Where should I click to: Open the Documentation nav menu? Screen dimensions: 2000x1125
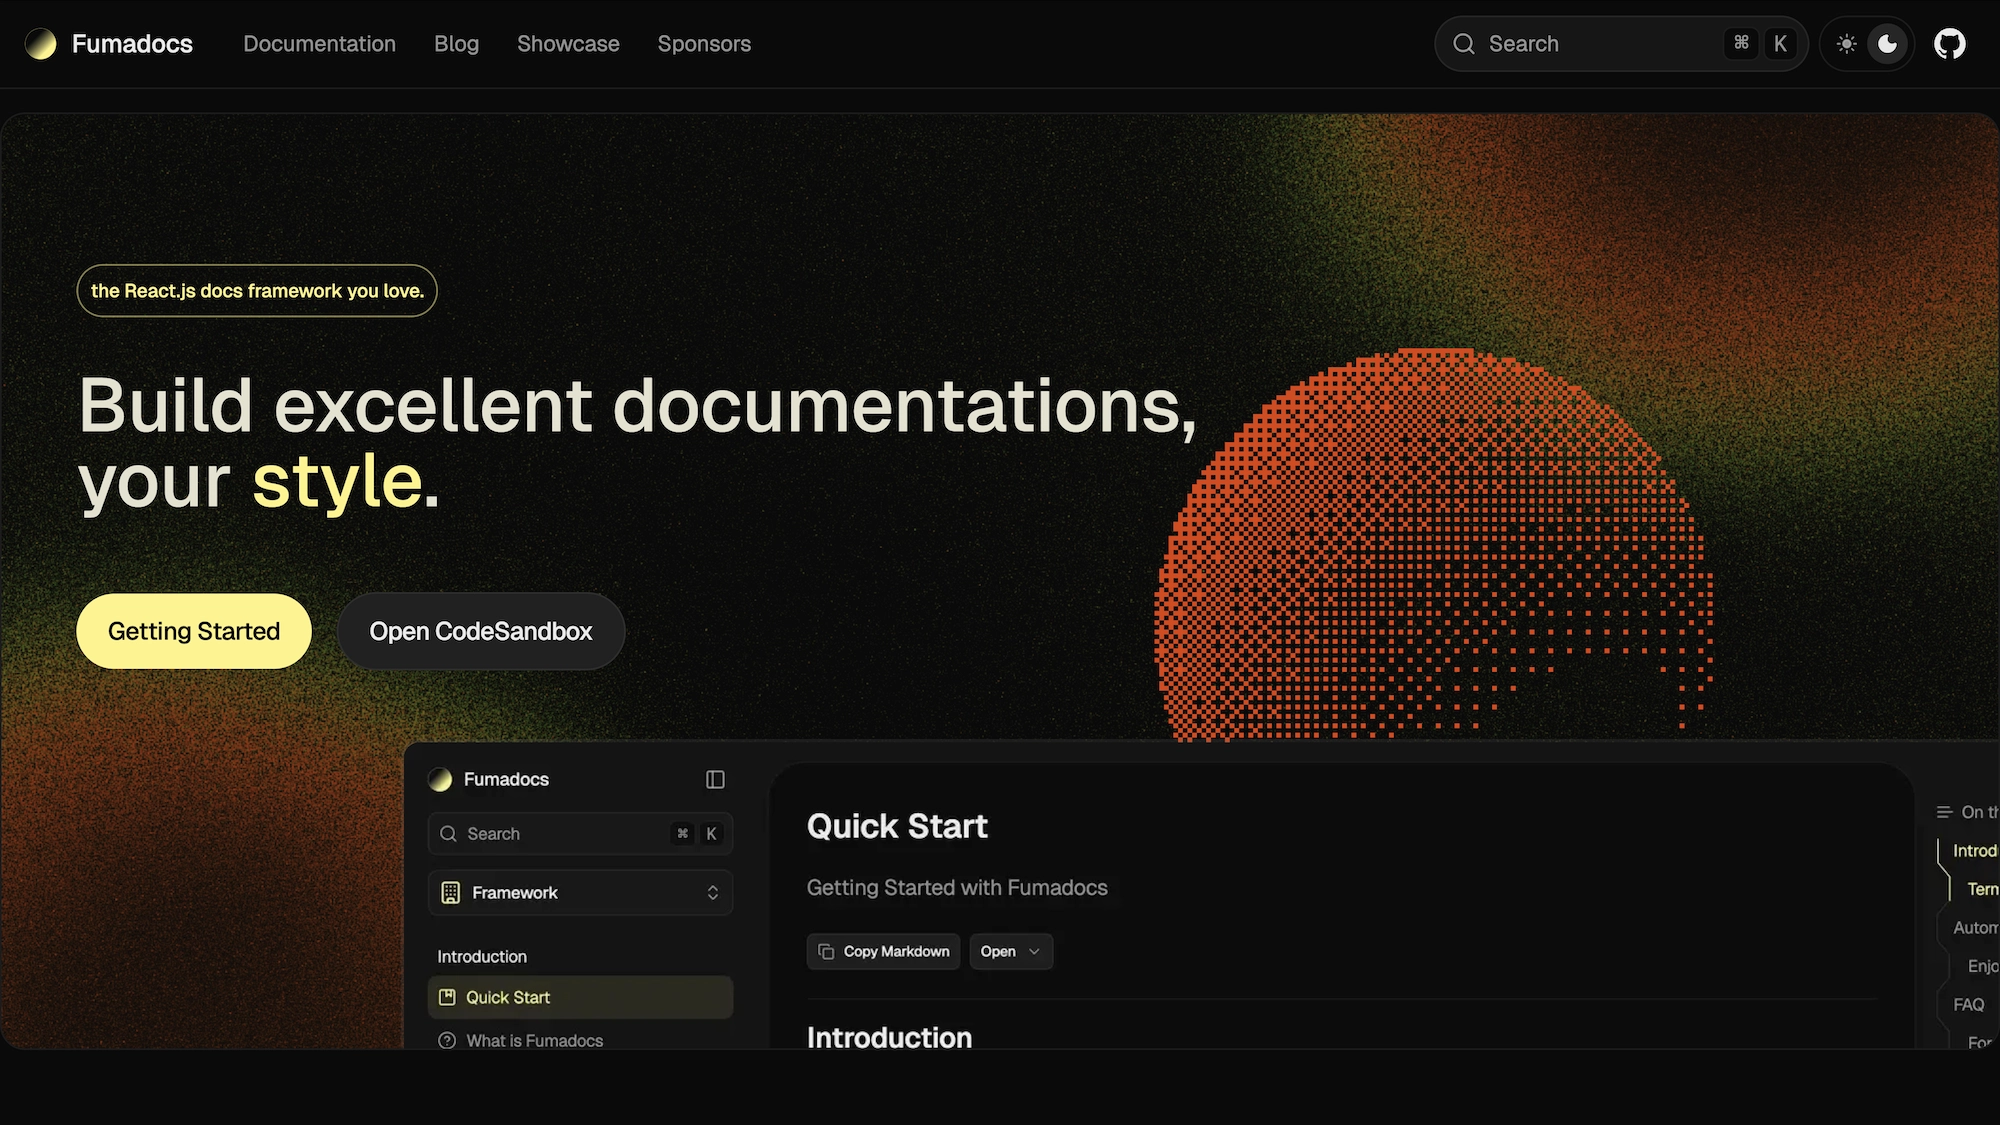click(x=319, y=44)
